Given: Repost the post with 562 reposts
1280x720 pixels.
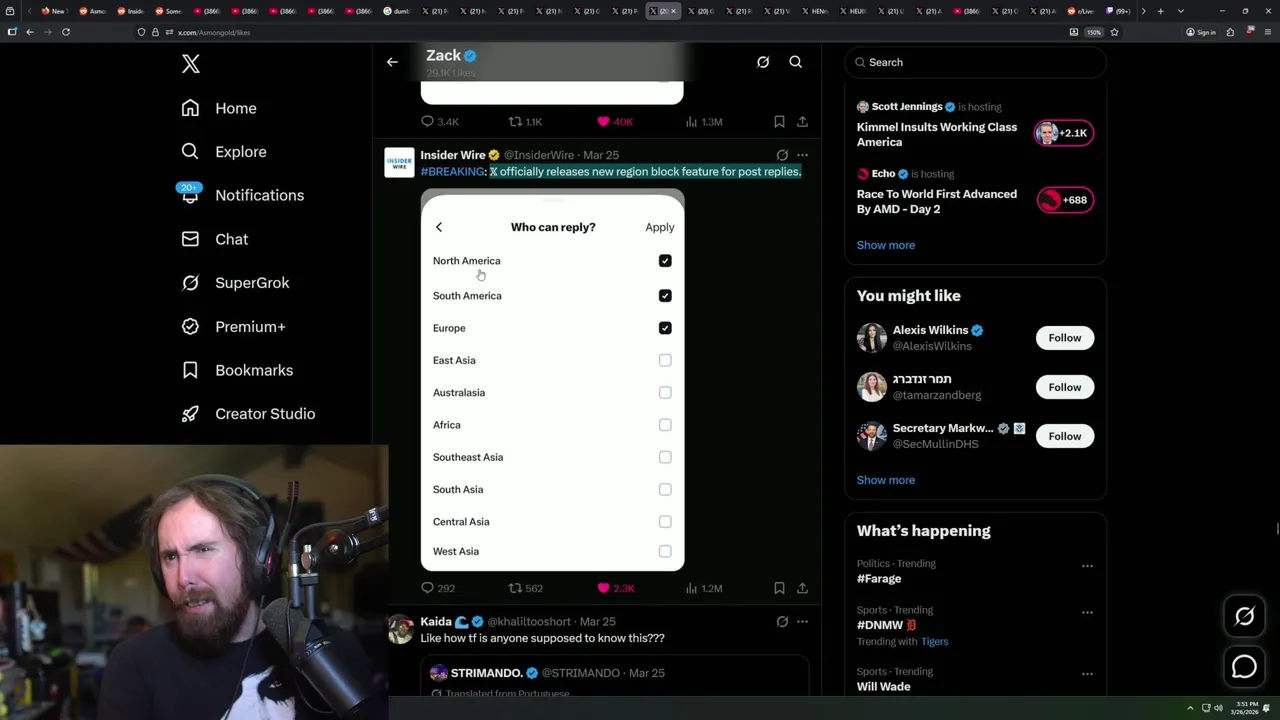Looking at the screenshot, I should (x=525, y=588).
